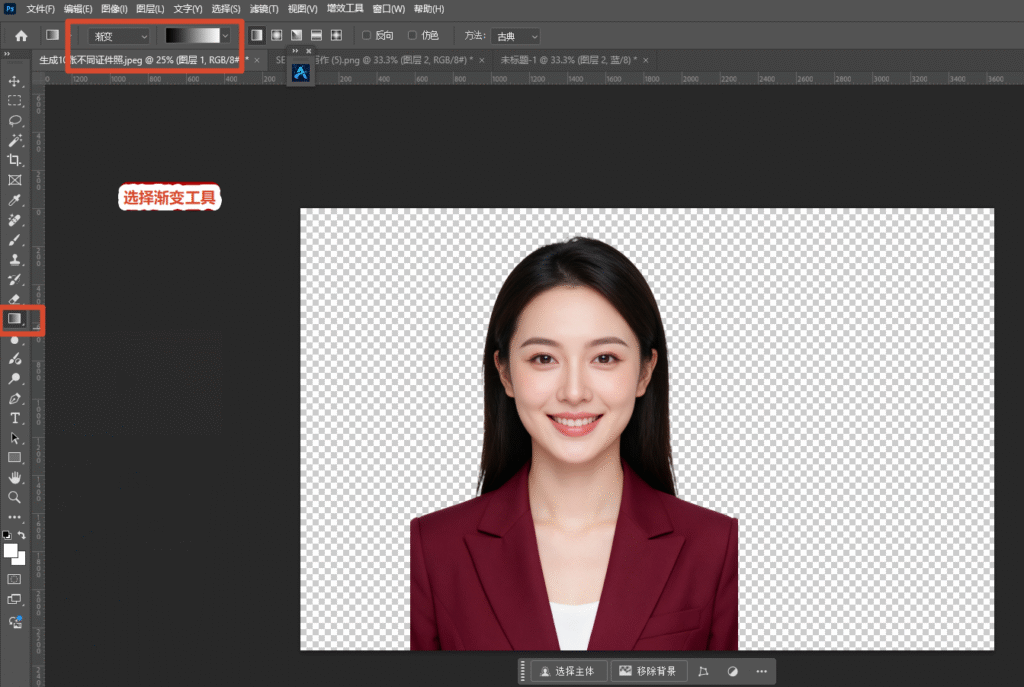Click the contextual task bar drag handle

[522, 671]
